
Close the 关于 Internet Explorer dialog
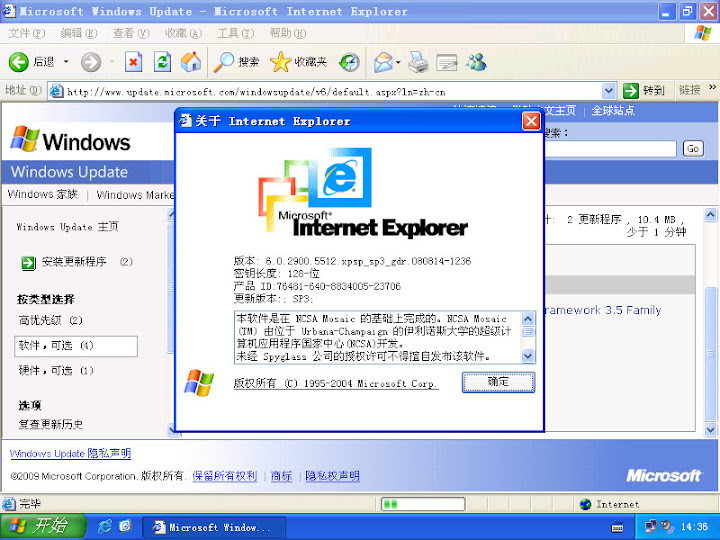pos(531,121)
